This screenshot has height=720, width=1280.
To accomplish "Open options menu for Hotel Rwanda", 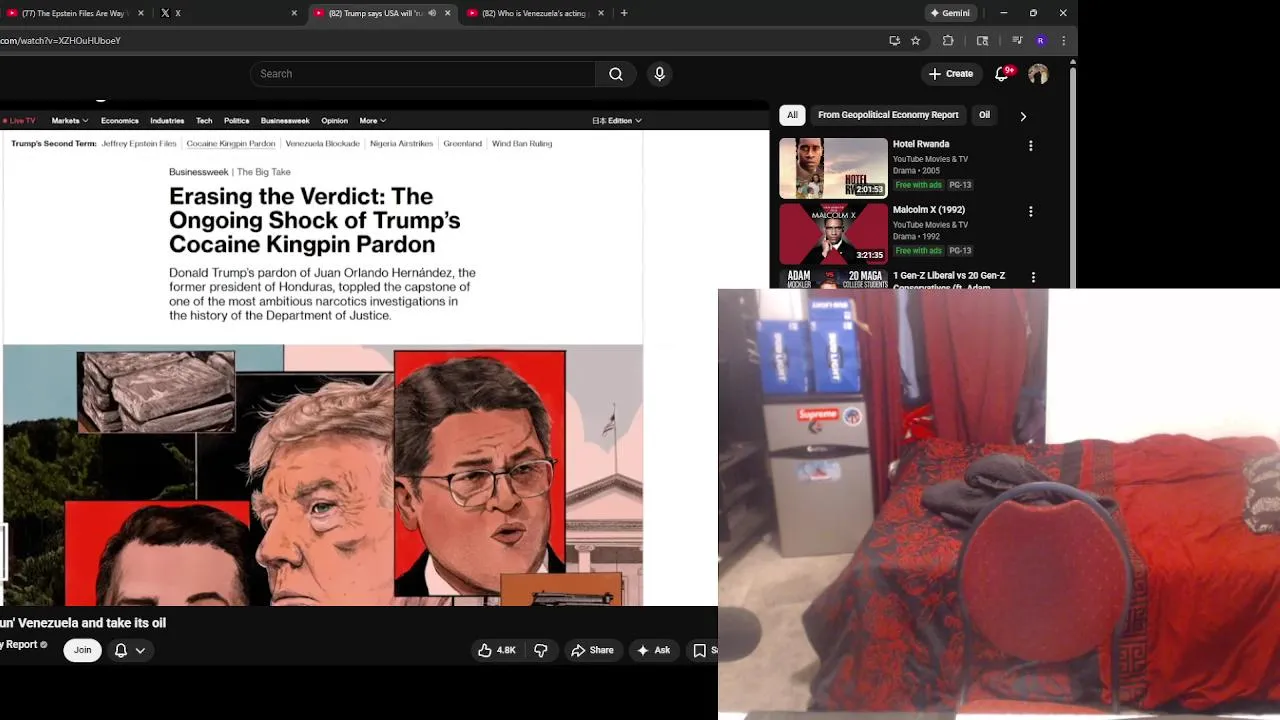I will pyautogui.click(x=1031, y=146).
